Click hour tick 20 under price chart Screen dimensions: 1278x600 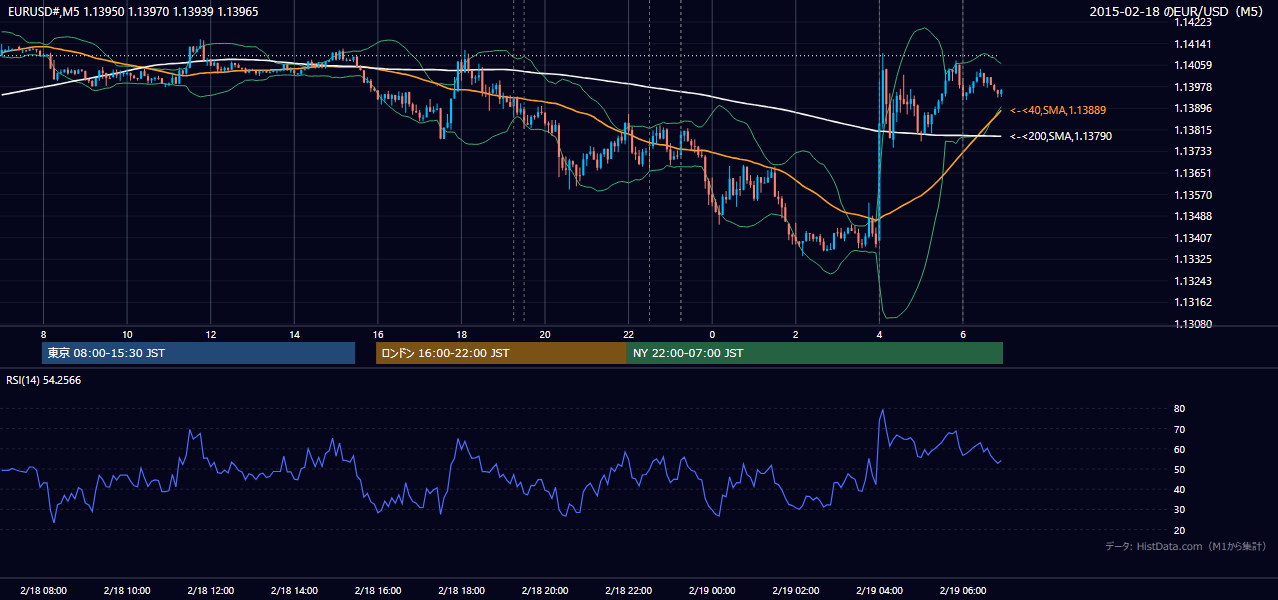coord(545,334)
